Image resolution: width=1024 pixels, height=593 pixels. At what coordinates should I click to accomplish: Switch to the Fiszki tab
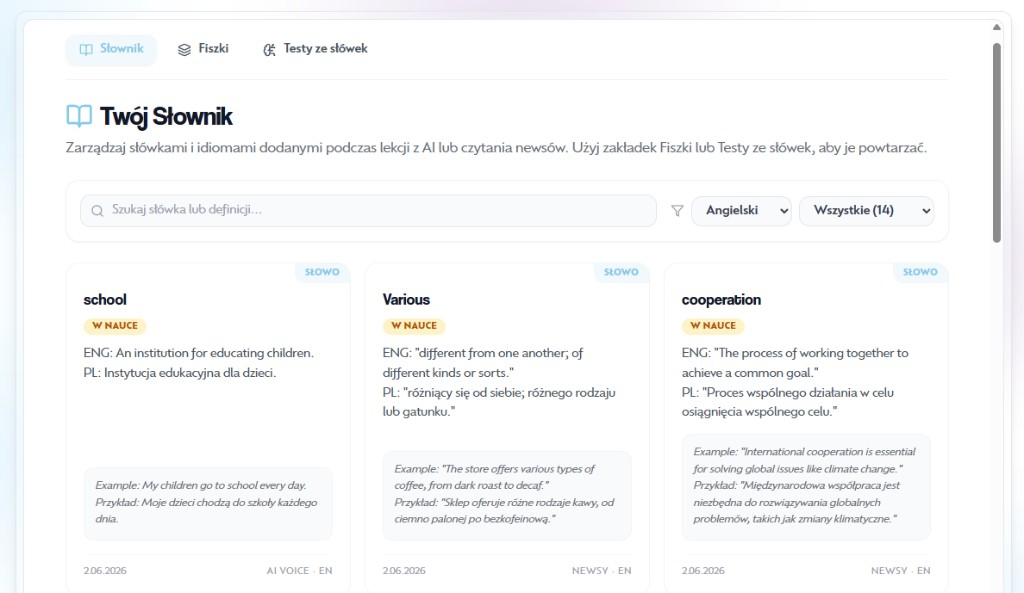coord(203,50)
